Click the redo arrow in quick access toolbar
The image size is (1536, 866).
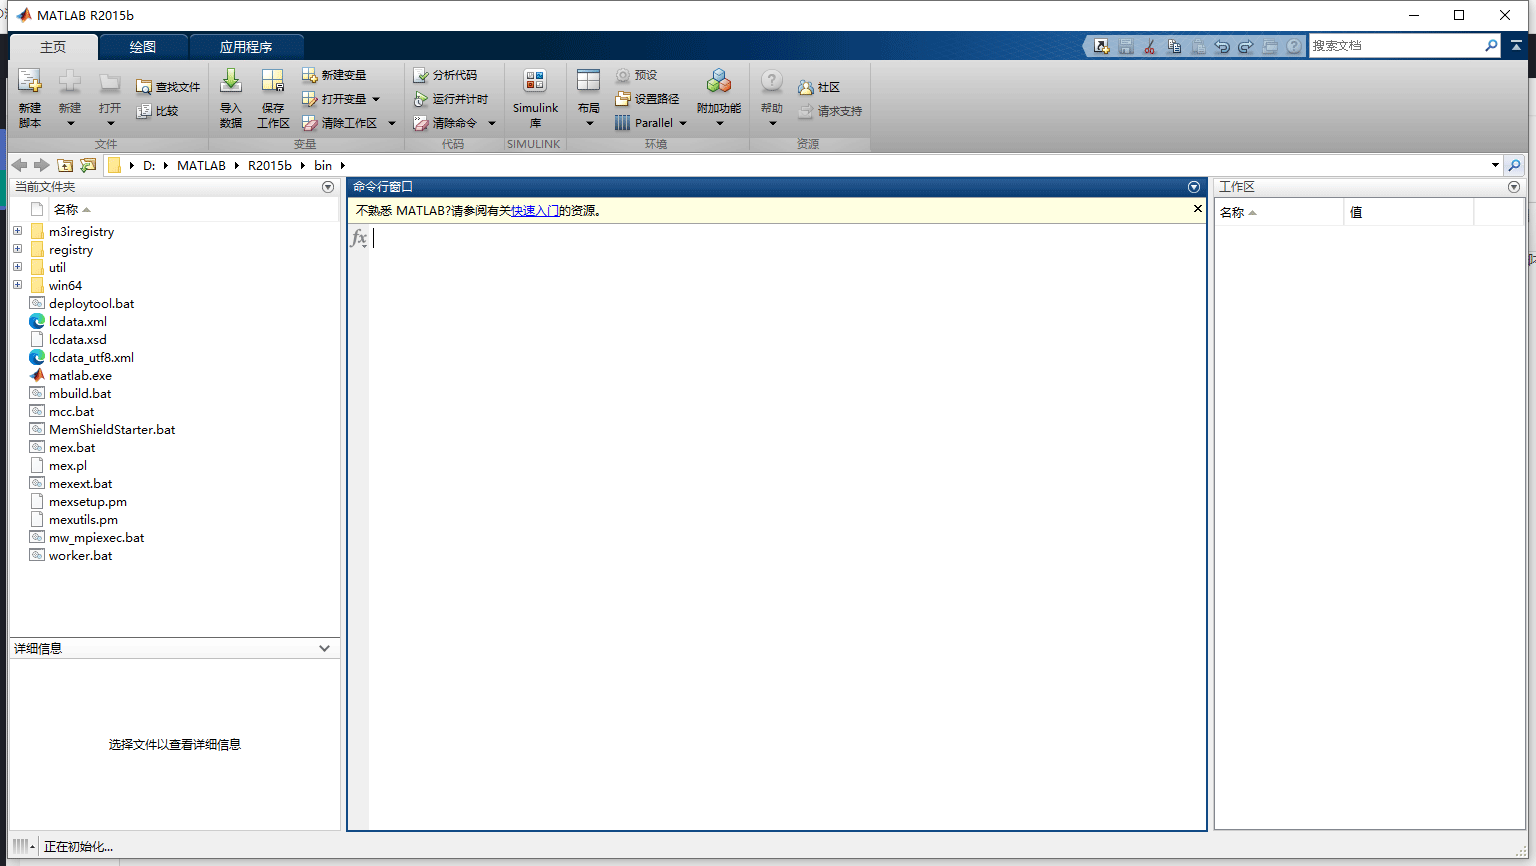[1246, 46]
